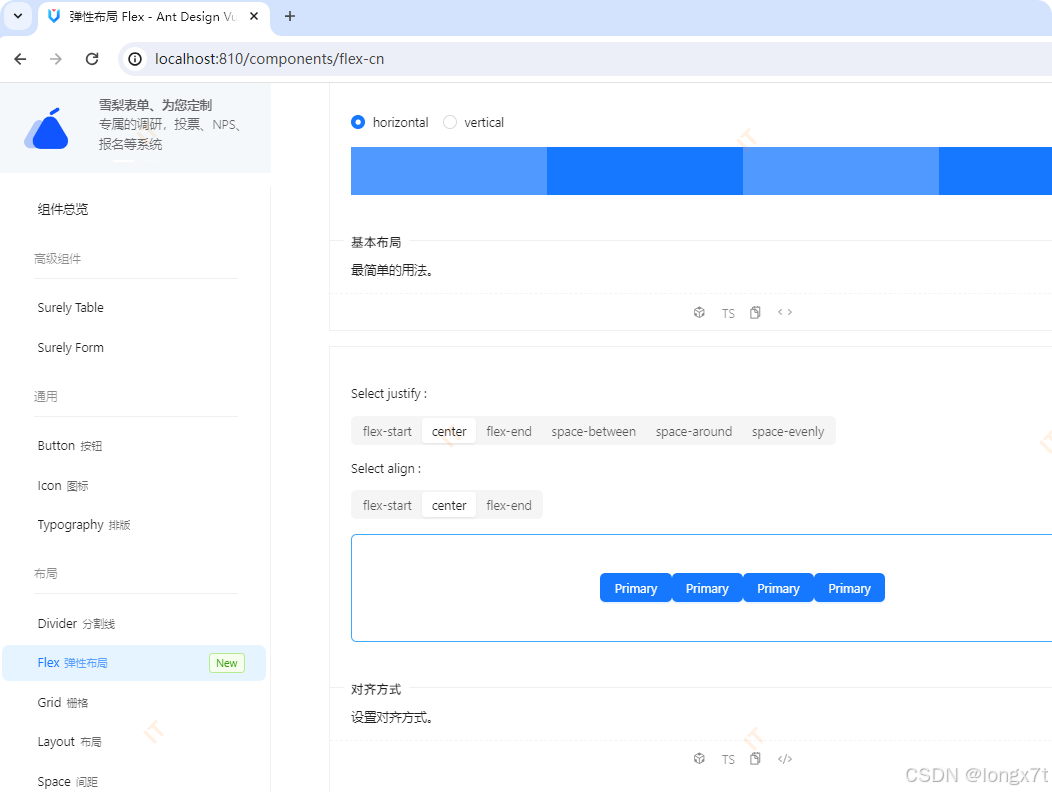Hide code icon under alignment demo
Viewport: 1052px width, 792px height.
pos(785,758)
